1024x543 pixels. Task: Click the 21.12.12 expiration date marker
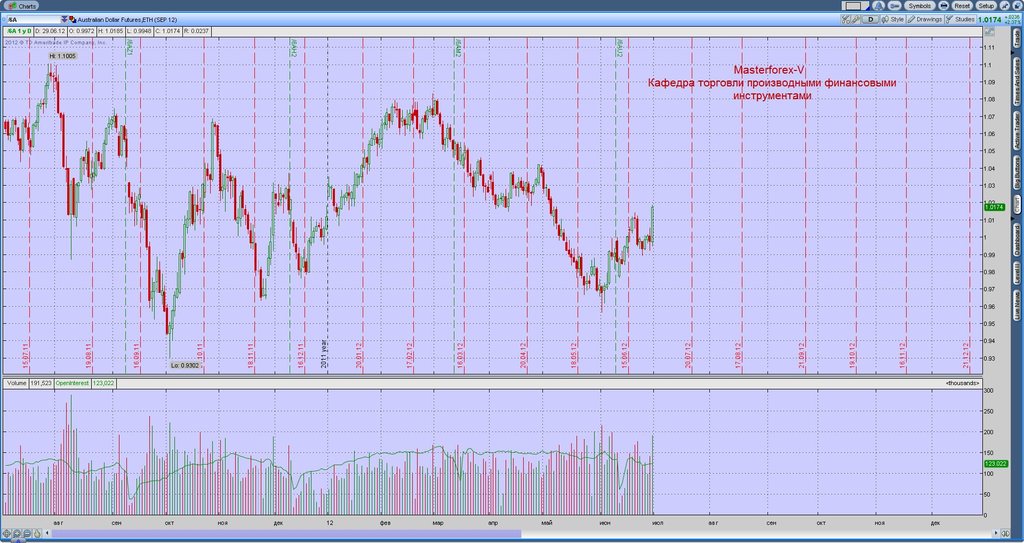pos(967,354)
